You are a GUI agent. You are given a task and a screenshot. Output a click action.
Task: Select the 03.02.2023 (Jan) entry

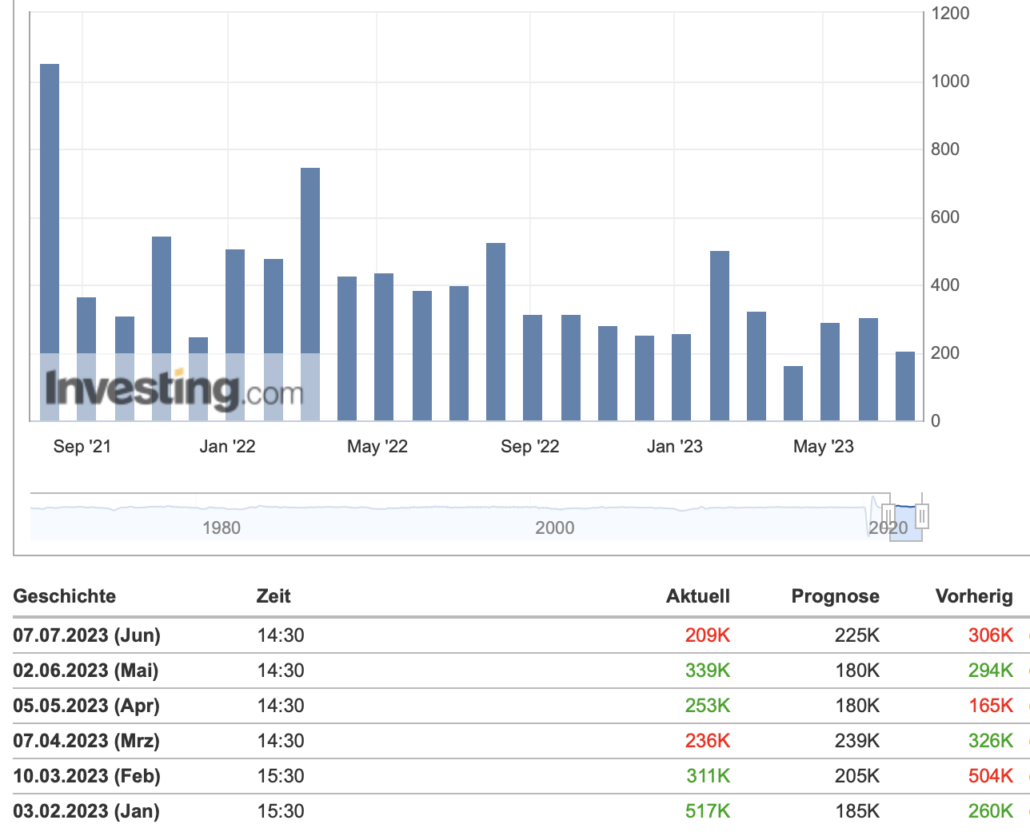86,811
